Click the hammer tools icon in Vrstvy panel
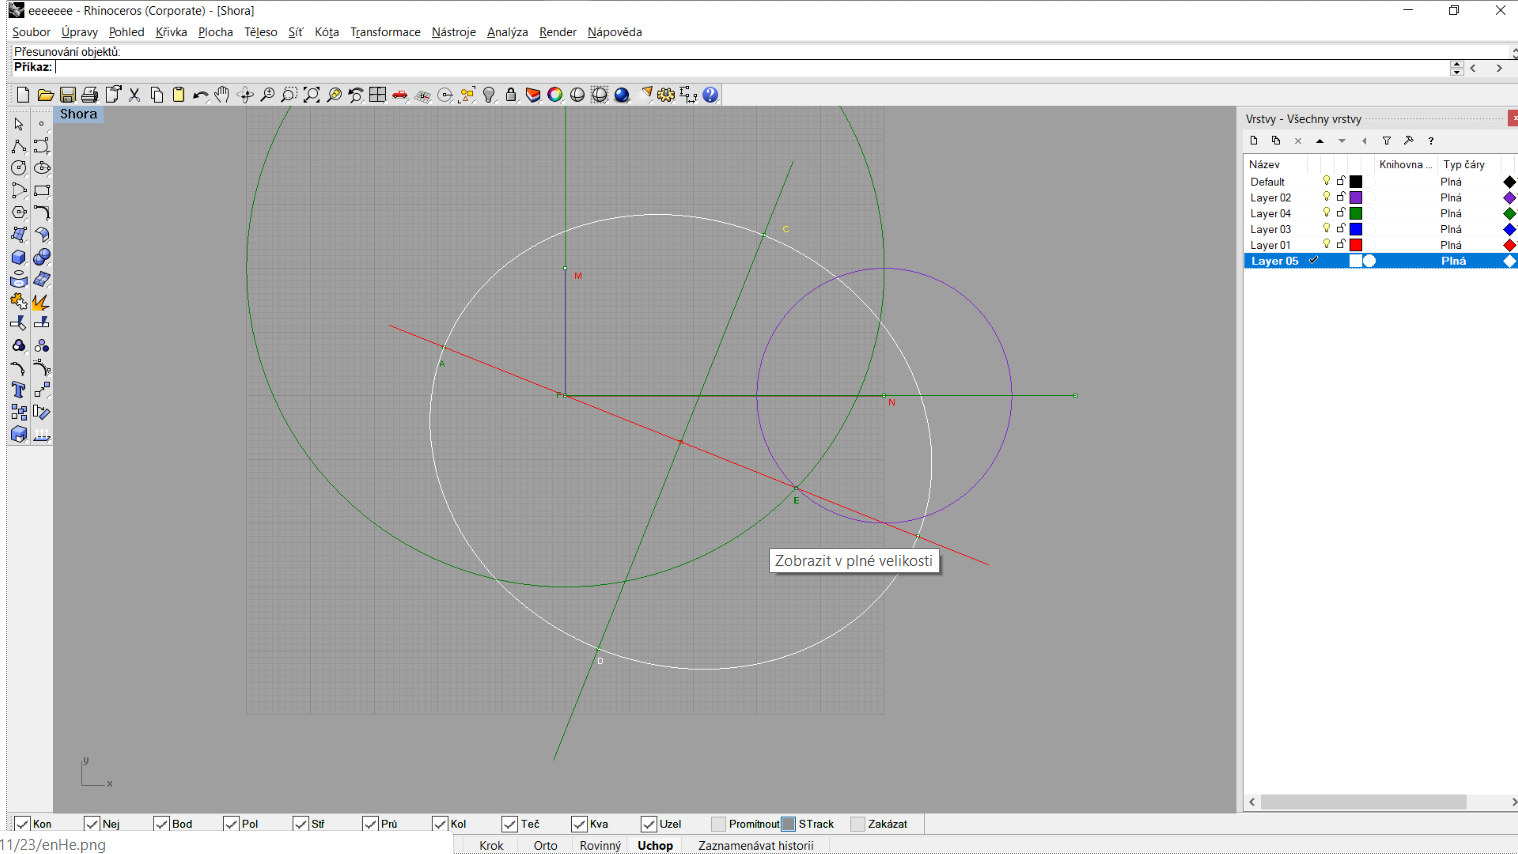The height and width of the screenshot is (854, 1518). pos(1409,141)
